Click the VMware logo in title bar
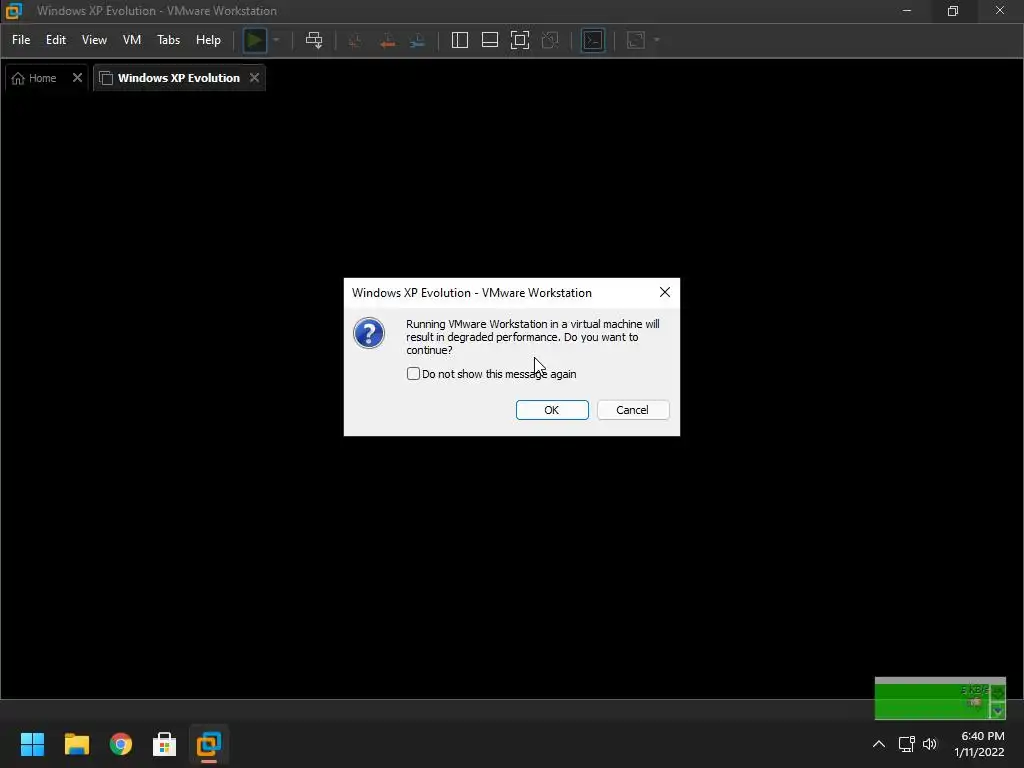The height and width of the screenshot is (768, 1024). coord(14,11)
